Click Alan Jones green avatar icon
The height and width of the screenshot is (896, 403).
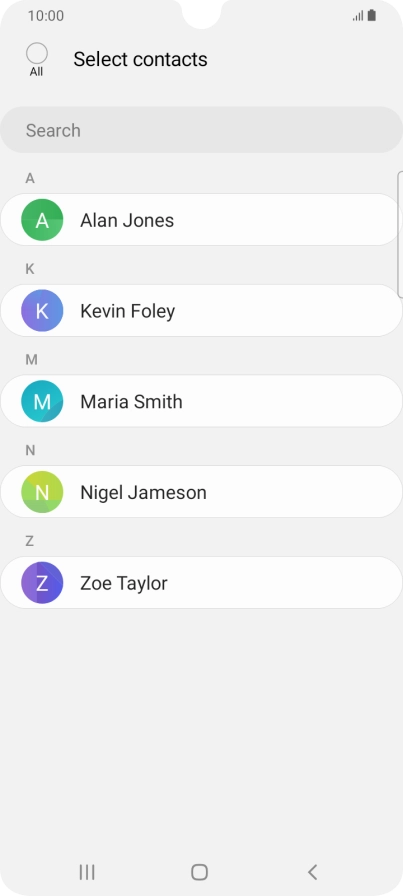42,220
